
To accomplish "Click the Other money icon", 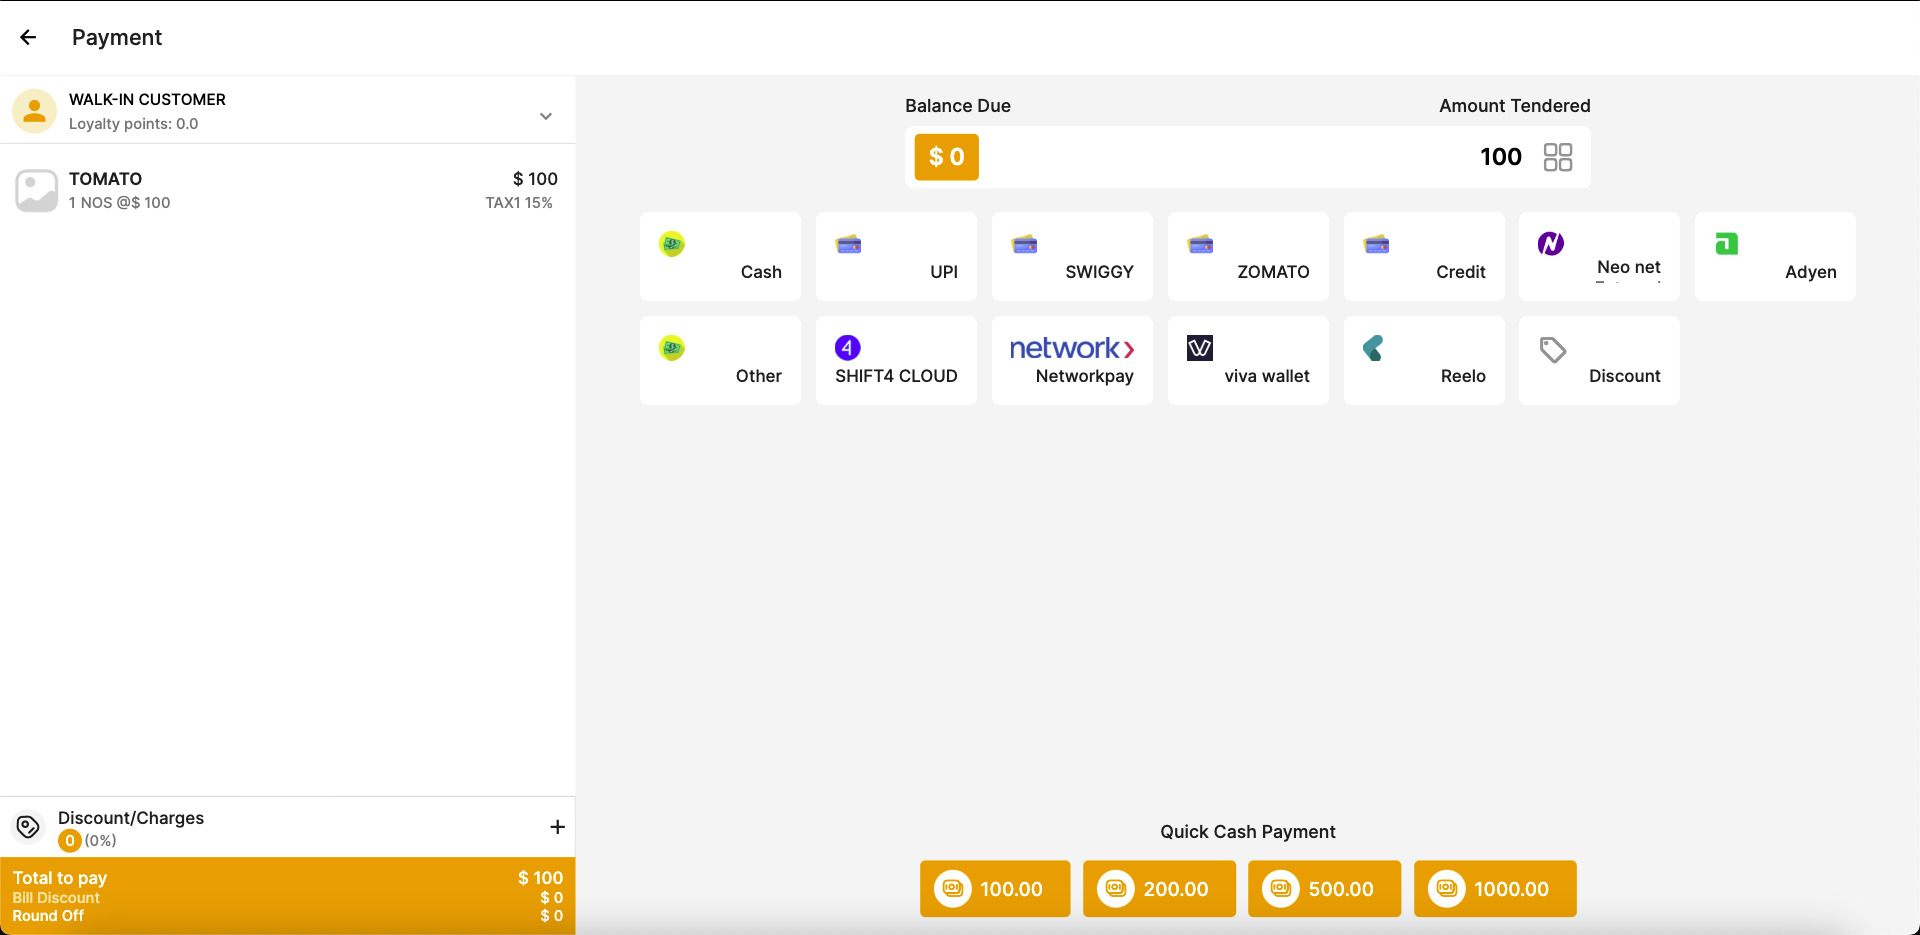I will pyautogui.click(x=672, y=348).
